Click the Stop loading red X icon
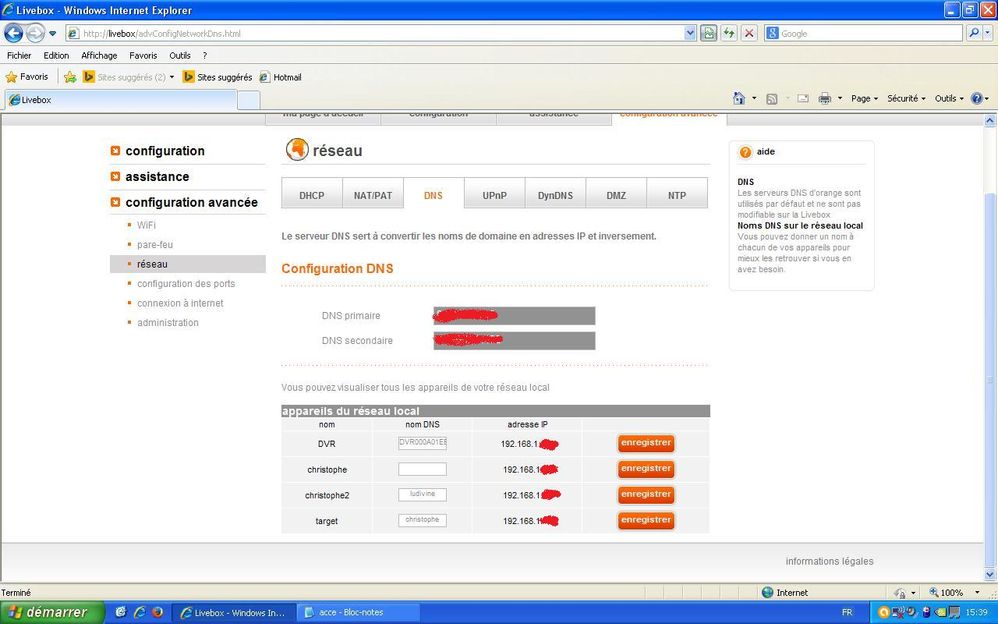Screen dimensions: 998x624 pos(749,33)
